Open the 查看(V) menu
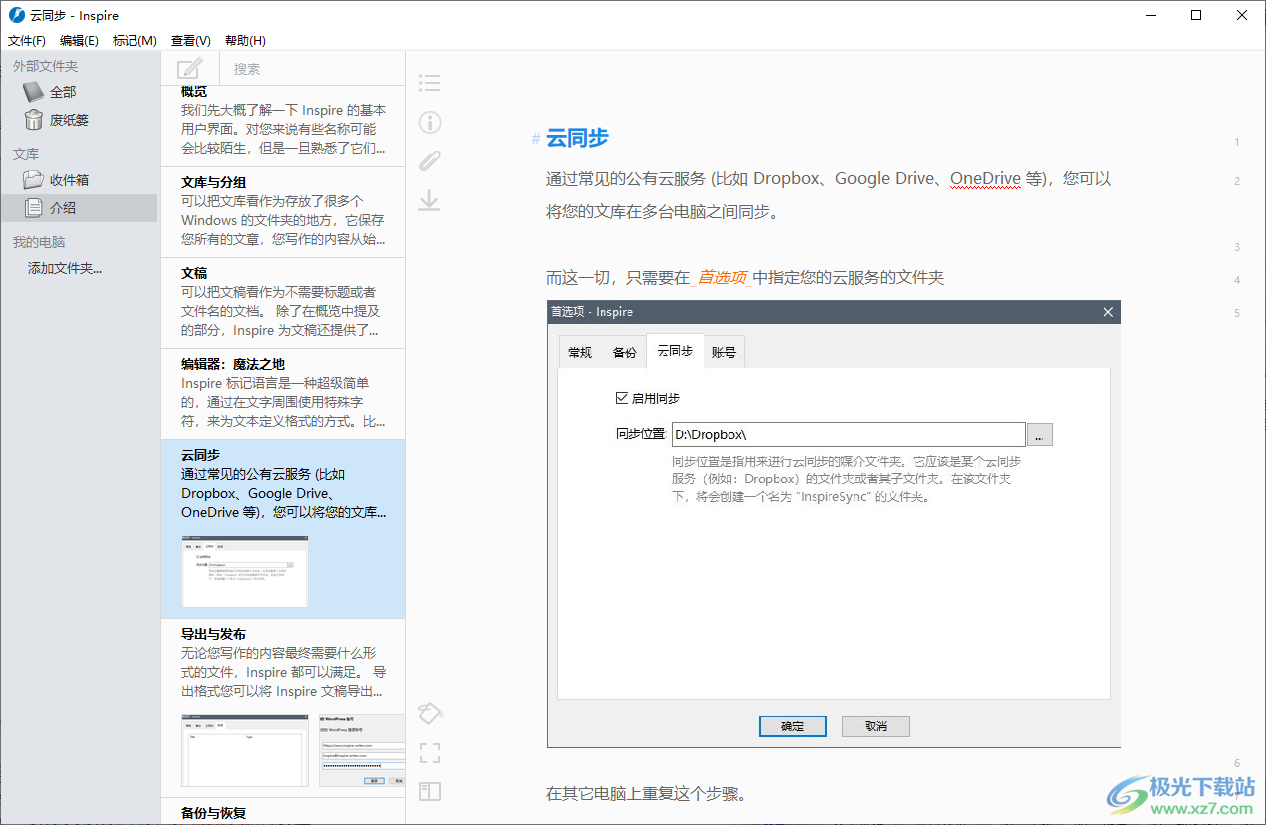This screenshot has height=825, width=1266. (x=190, y=41)
